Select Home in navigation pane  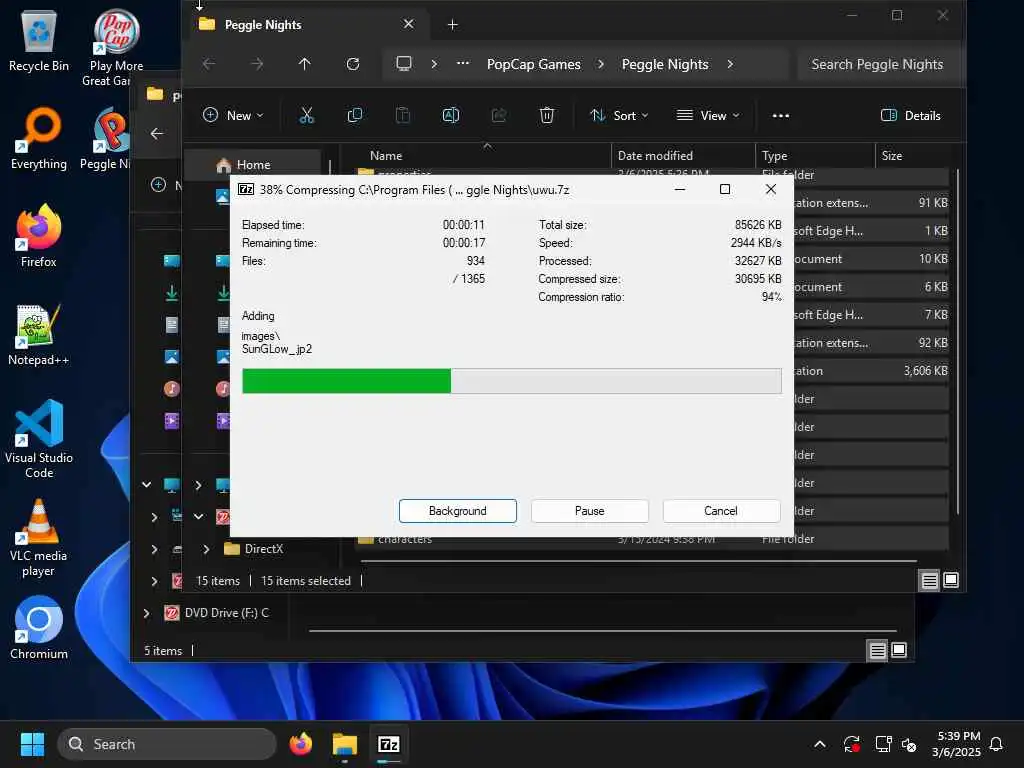[253, 165]
